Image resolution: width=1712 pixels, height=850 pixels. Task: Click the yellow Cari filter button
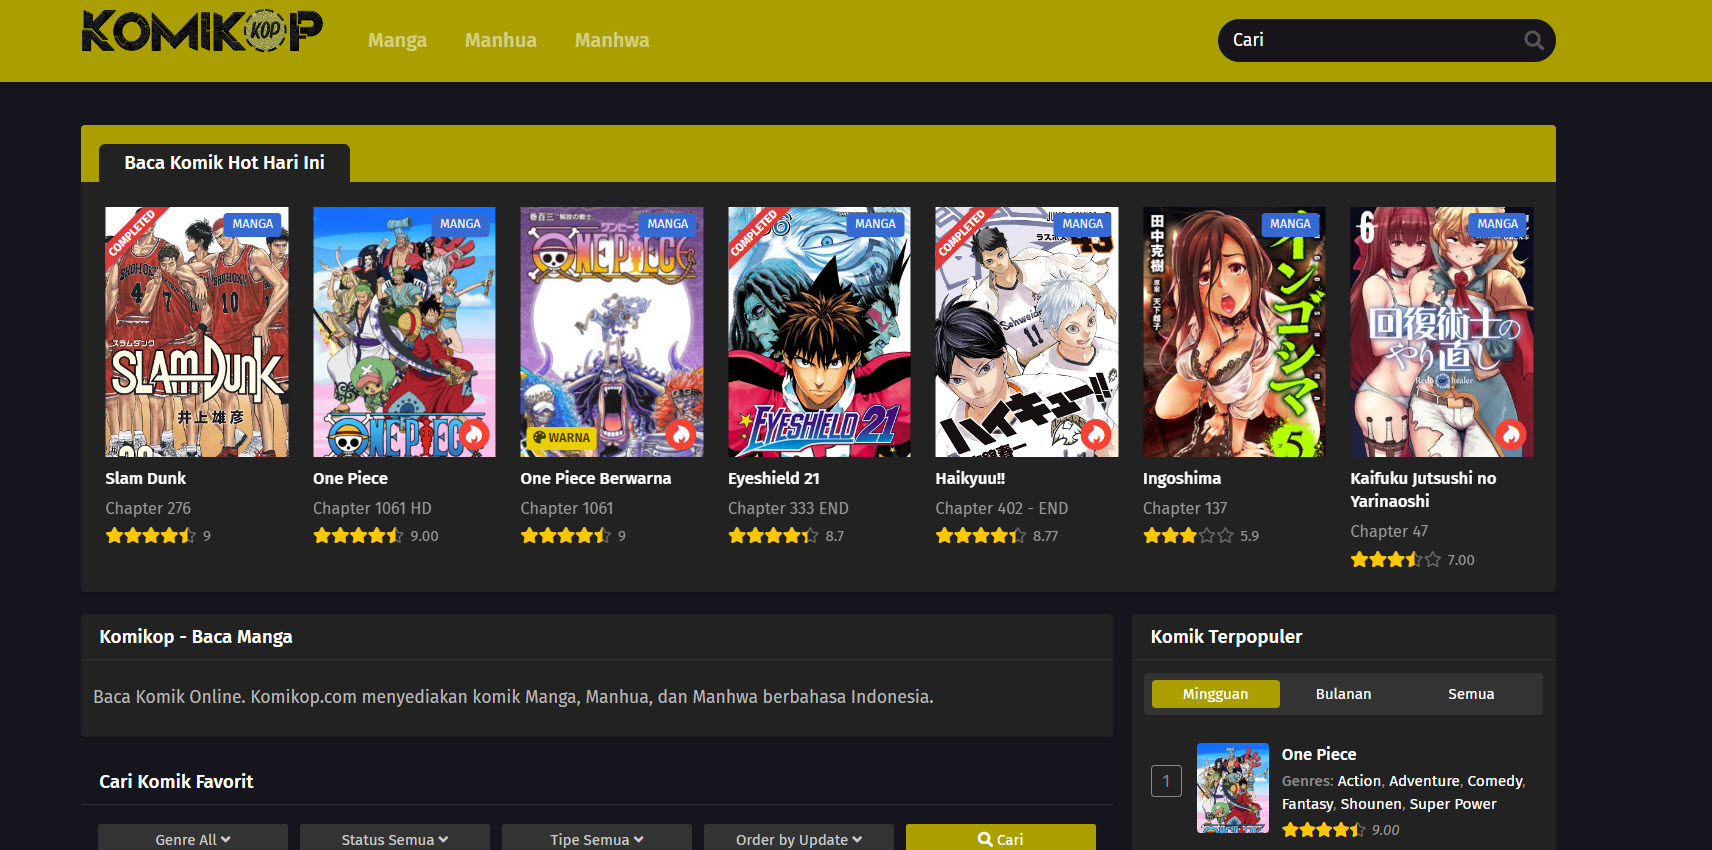tap(1001, 837)
